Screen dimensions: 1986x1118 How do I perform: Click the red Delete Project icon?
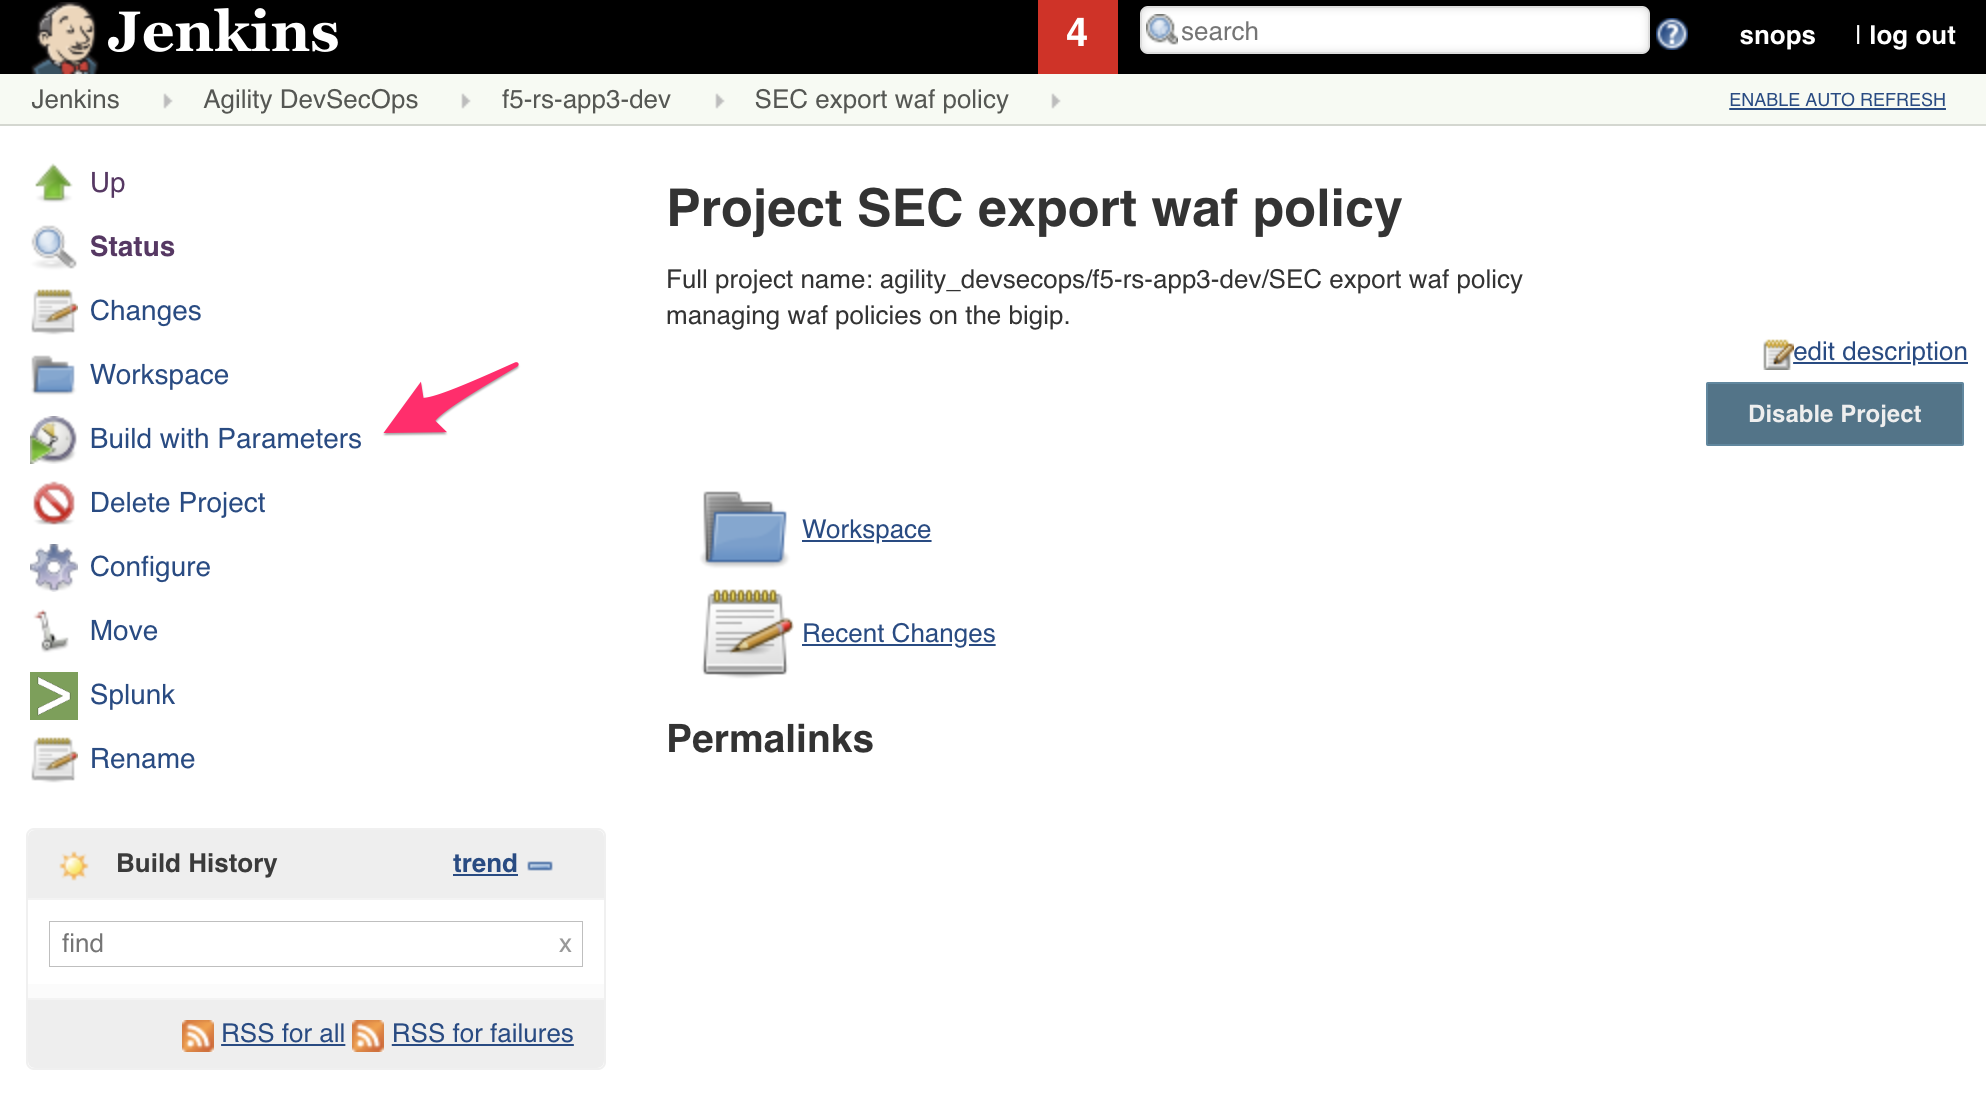53,503
